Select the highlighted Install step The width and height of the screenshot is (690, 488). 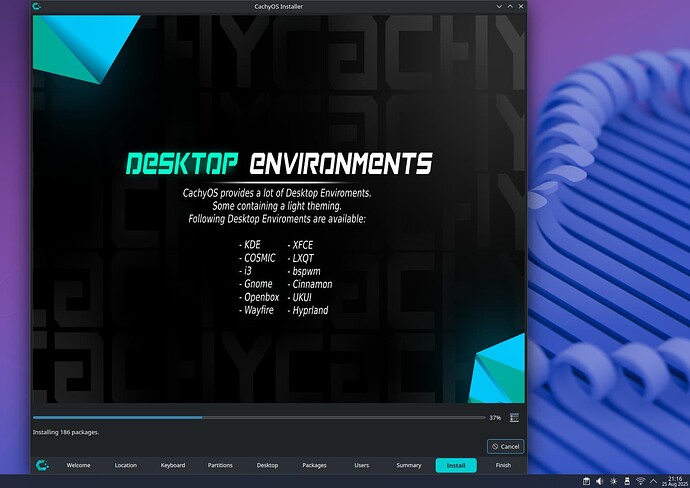(456, 465)
